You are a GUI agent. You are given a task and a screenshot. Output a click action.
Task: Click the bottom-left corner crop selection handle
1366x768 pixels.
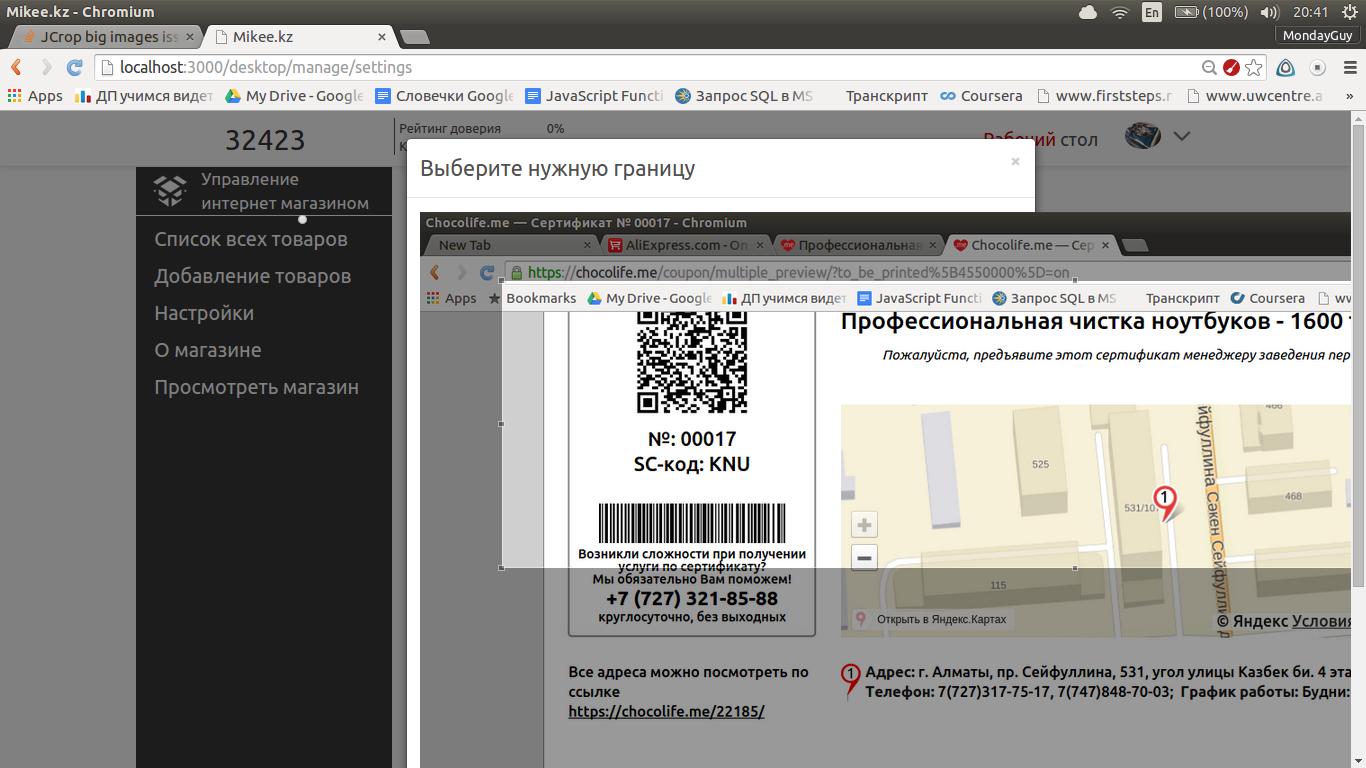[x=501, y=568]
